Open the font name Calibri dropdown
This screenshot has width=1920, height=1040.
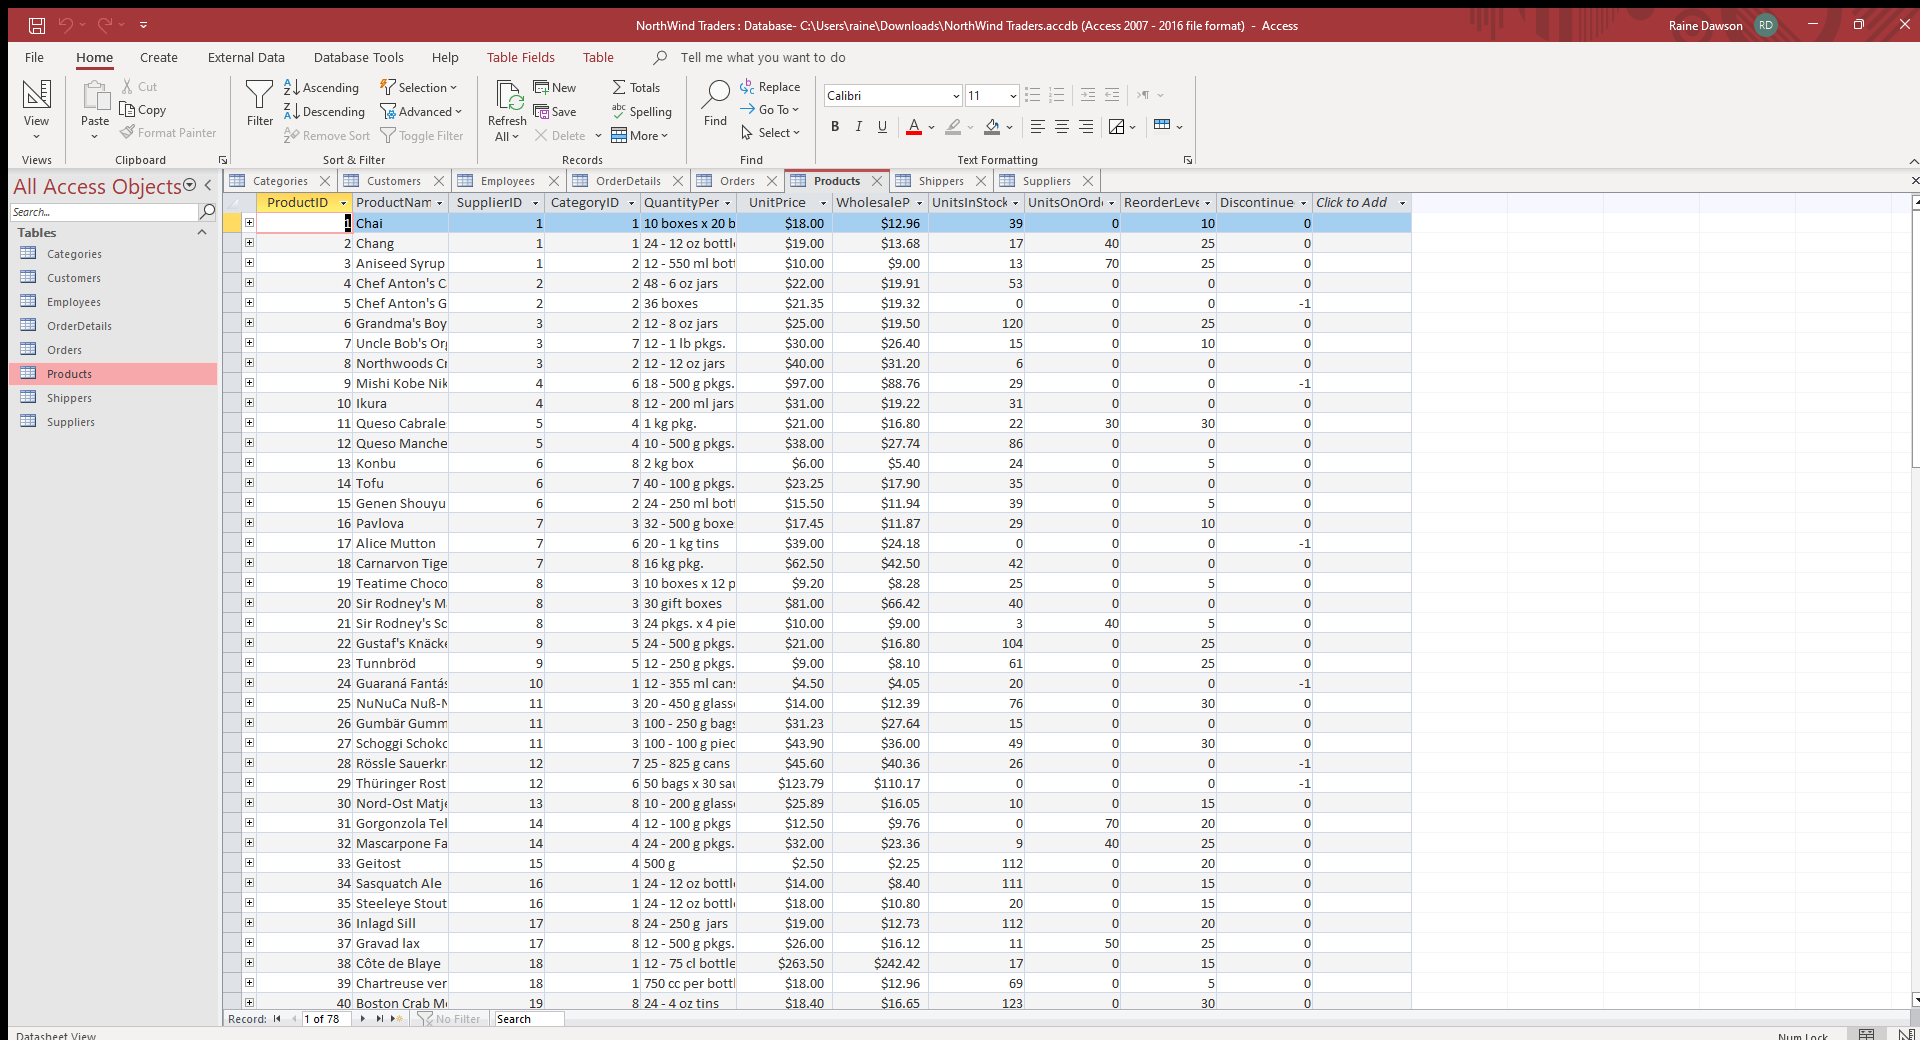click(956, 96)
